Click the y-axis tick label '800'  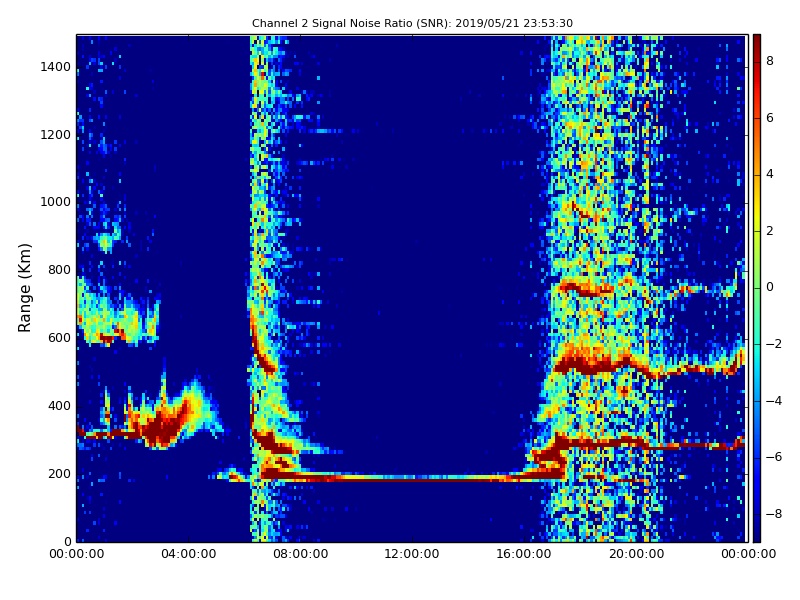60,270
